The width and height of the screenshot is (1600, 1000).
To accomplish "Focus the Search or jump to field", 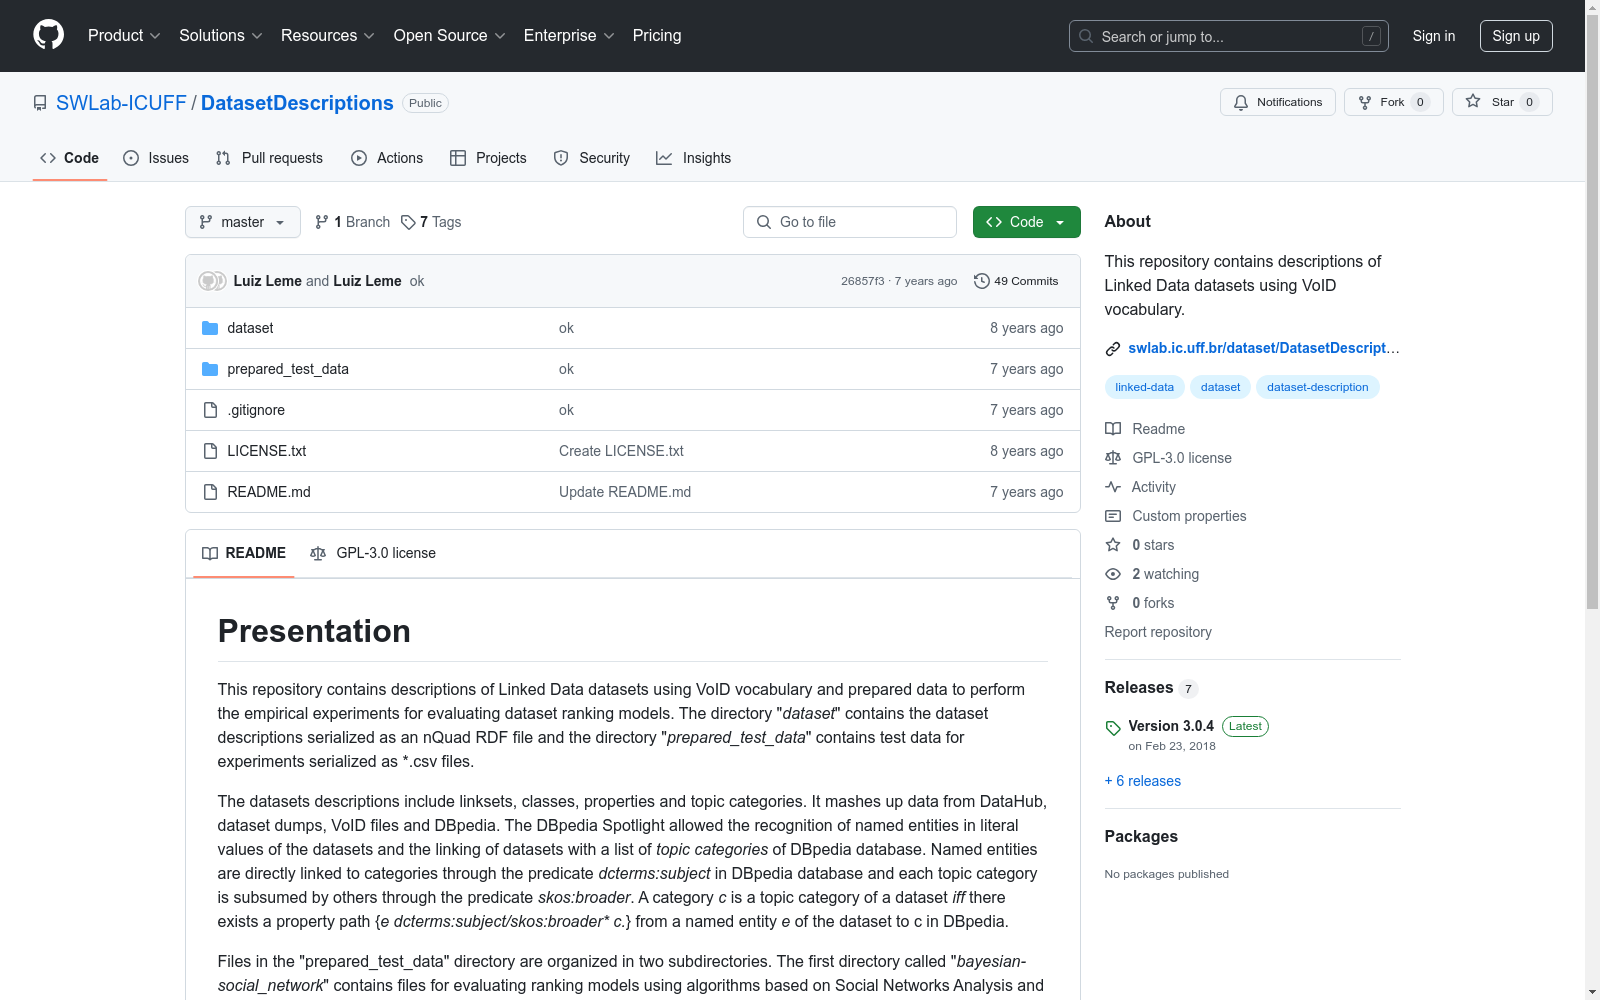I will (1229, 36).
